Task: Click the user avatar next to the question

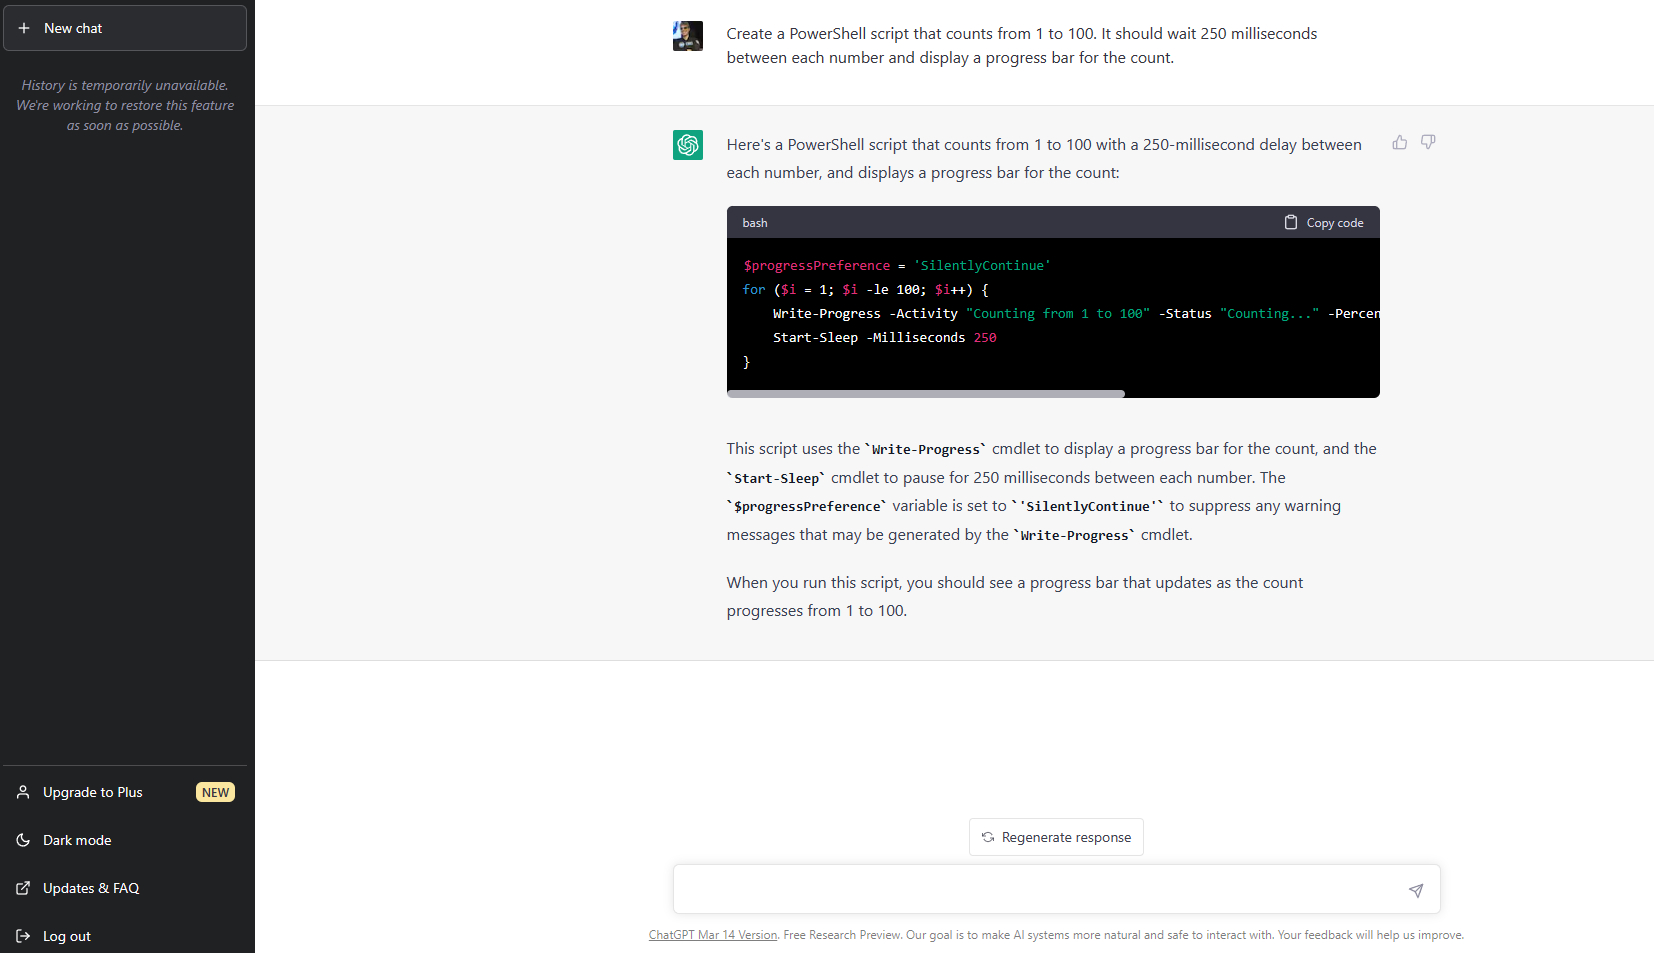Action: 688,35
